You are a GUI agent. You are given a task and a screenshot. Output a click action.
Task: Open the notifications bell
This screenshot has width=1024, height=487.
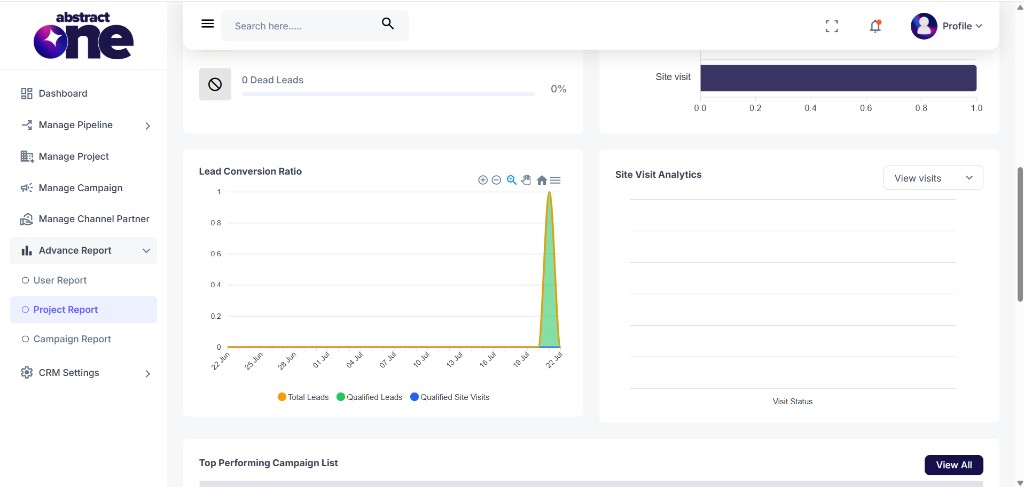(x=875, y=26)
